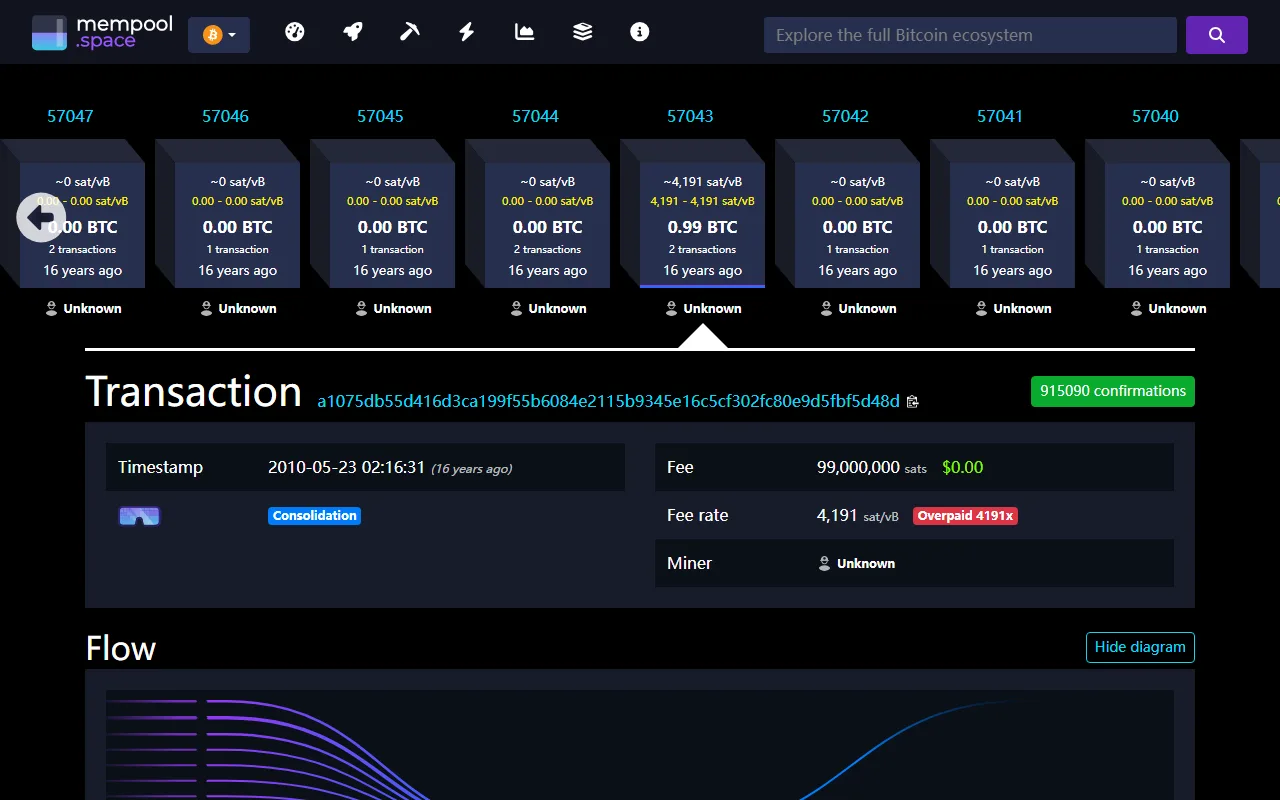Open block height 57045 link
This screenshot has width=1280, height=800.
380,116
